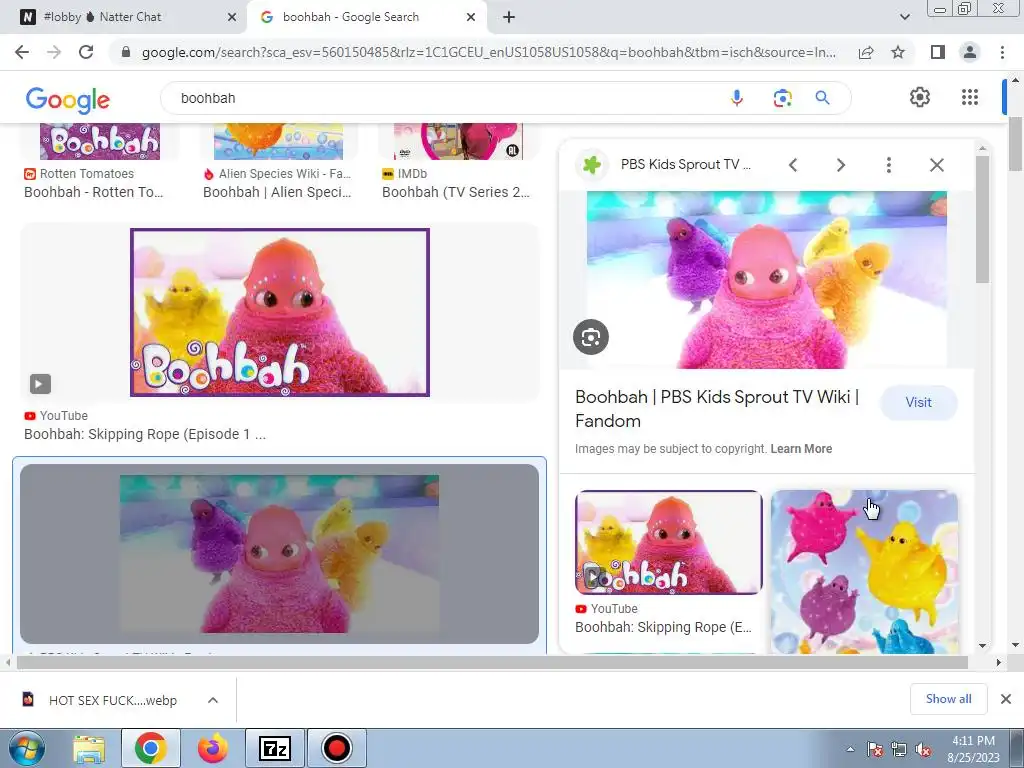Open the Chrome profile avatar
1024x768 pixels.
pyautogui.click(x=970, y=52)
